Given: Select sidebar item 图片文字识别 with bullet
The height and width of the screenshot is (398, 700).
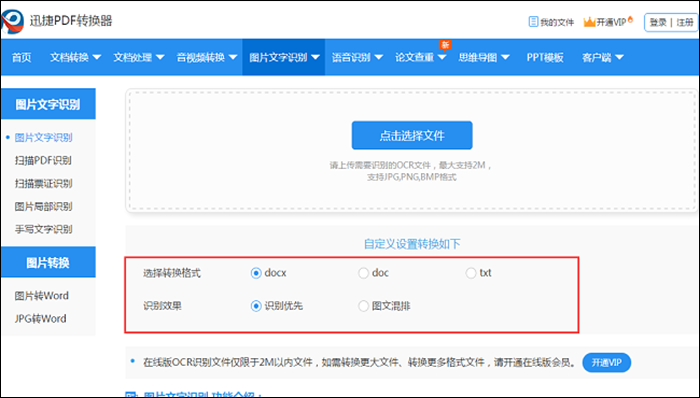Looking at the screenshot, I should (43, 137).
